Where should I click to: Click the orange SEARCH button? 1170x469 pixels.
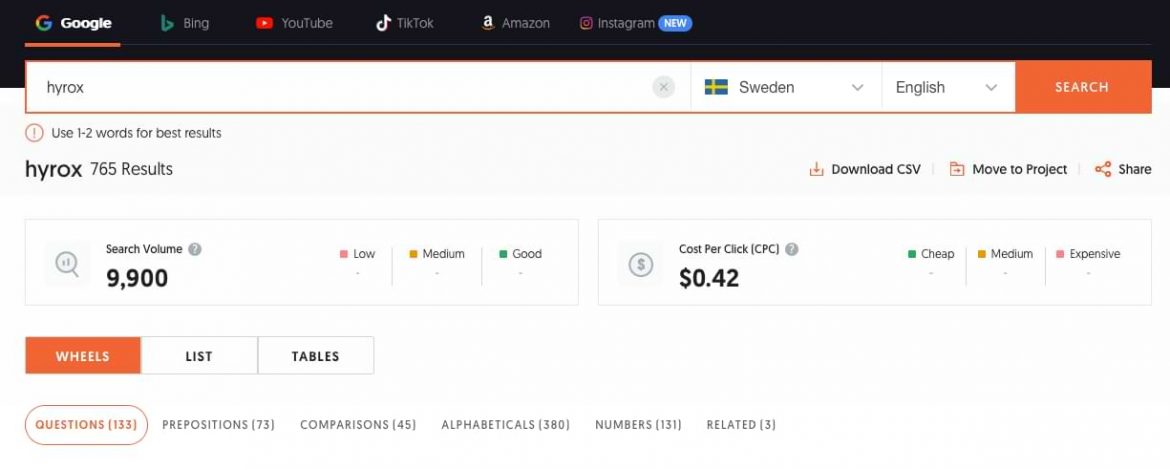click(x=1083, y=87)
